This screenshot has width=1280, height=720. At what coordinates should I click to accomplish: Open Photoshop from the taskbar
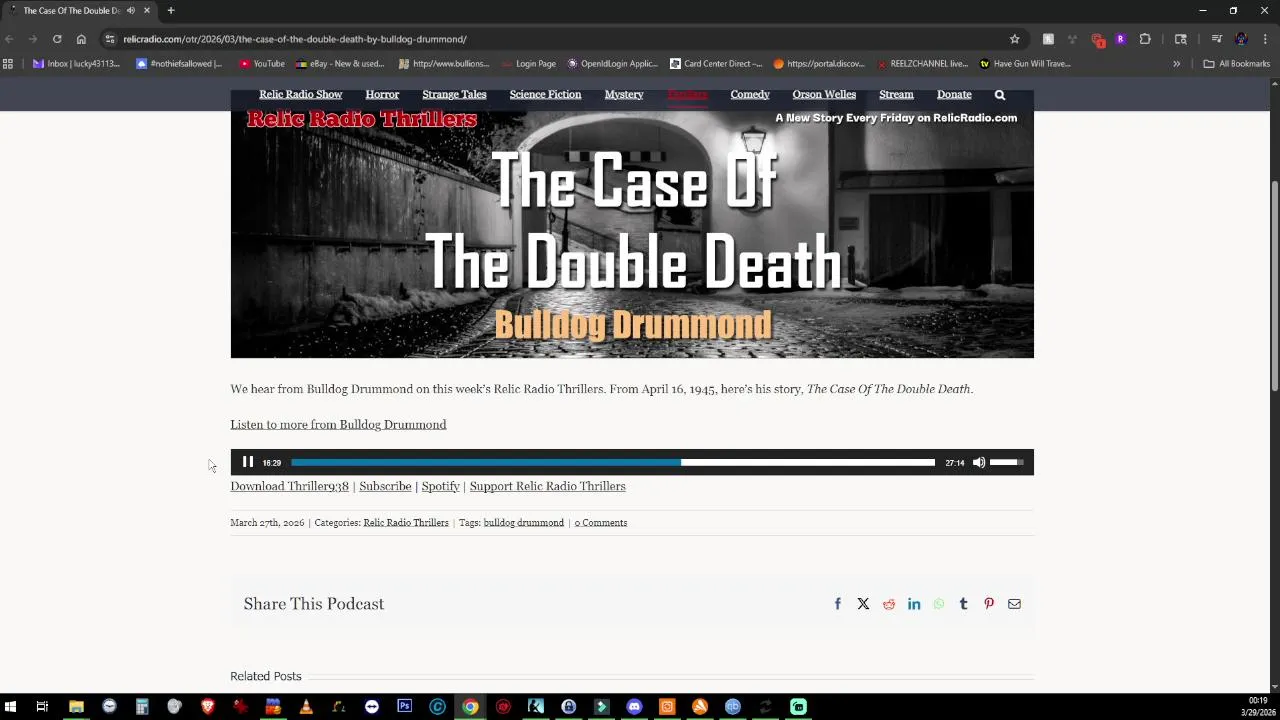[x=404, y=707]
